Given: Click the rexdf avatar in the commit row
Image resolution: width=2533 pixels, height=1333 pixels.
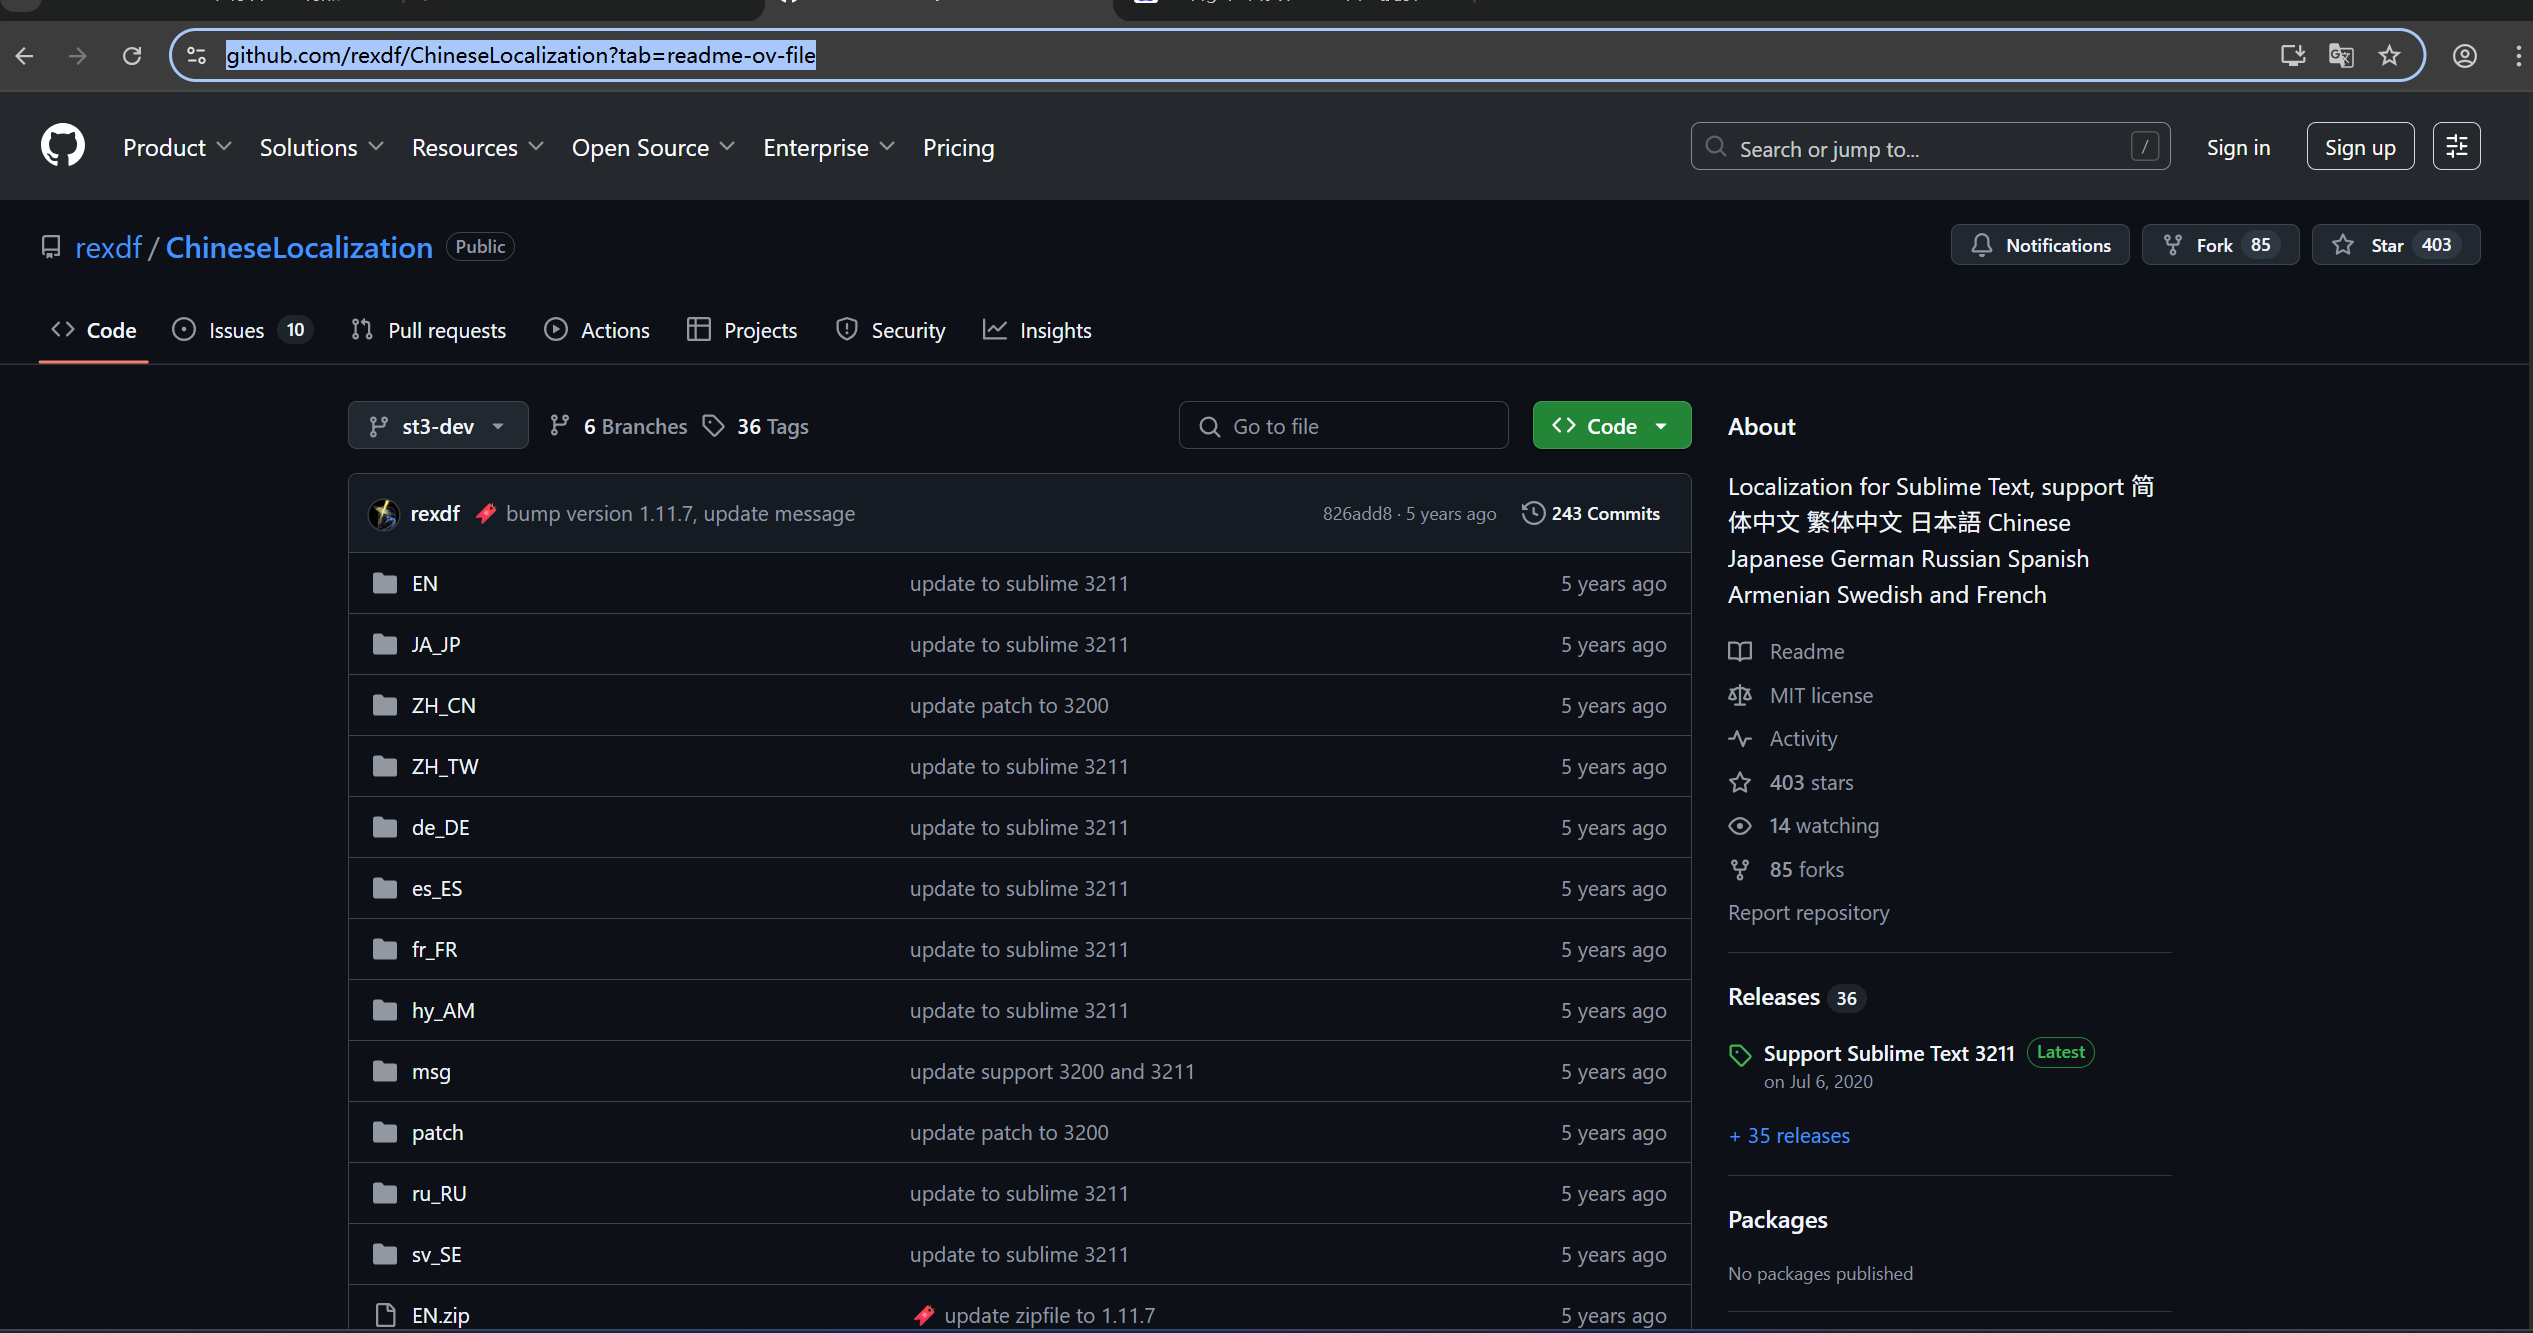Looking at the screenshot, I should [384, 514].
